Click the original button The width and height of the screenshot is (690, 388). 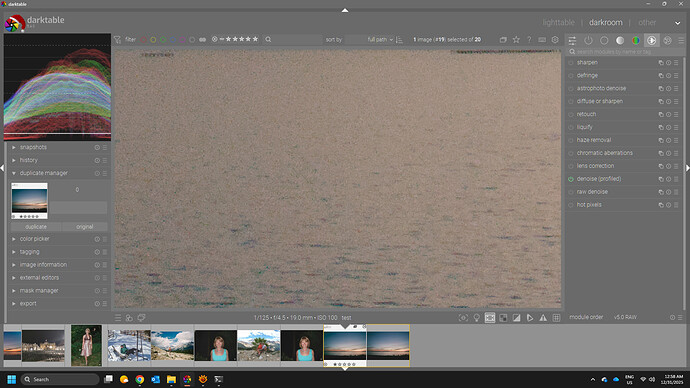tap(84, 227)
